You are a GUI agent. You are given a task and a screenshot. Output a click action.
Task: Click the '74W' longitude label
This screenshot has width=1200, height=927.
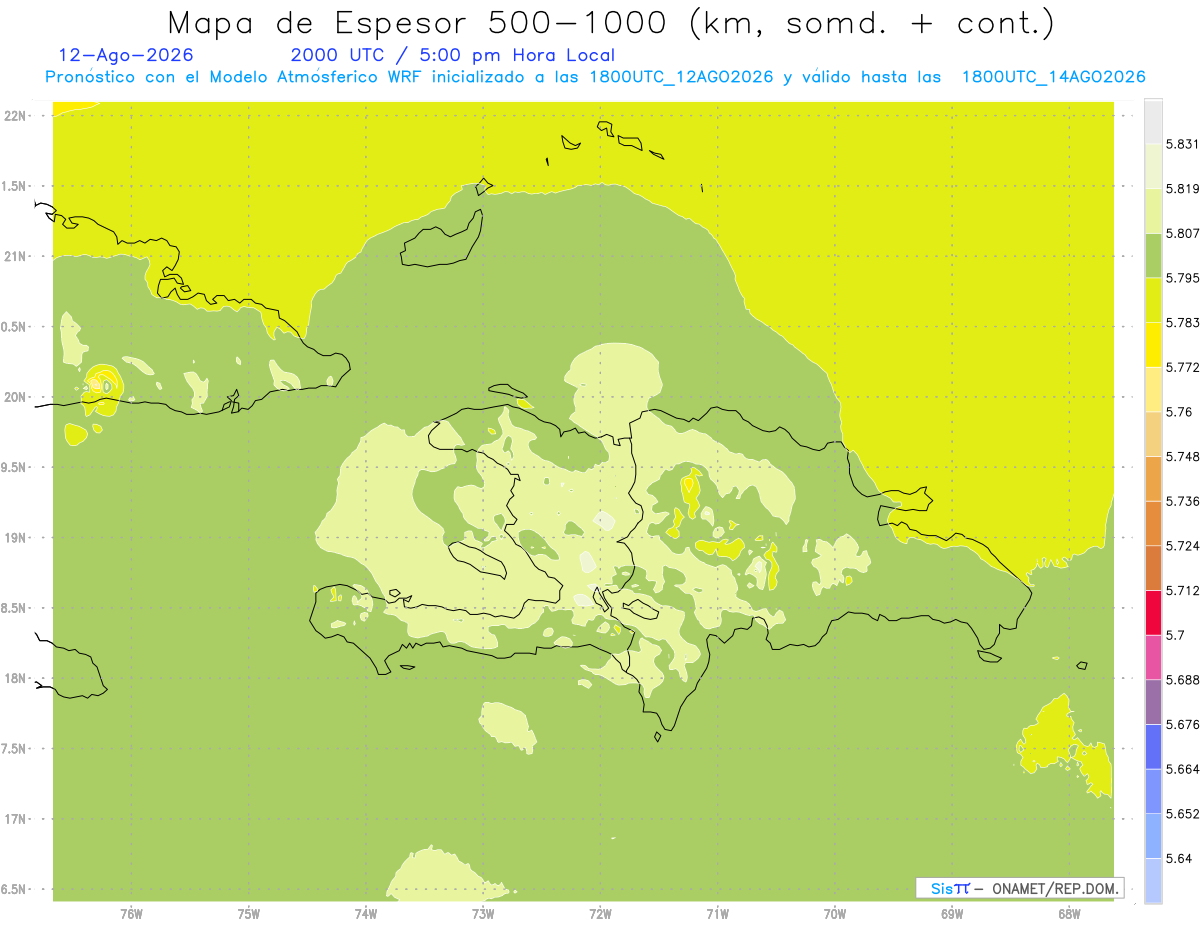[366, 913]
